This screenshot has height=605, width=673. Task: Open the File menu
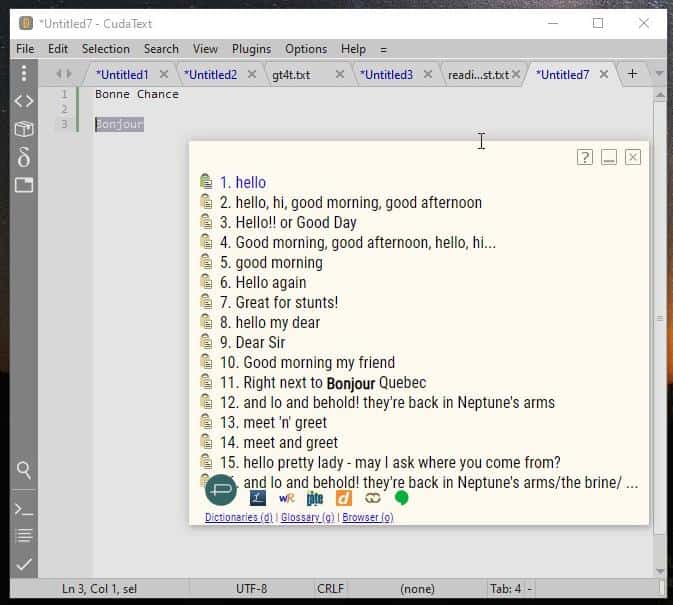25,49
